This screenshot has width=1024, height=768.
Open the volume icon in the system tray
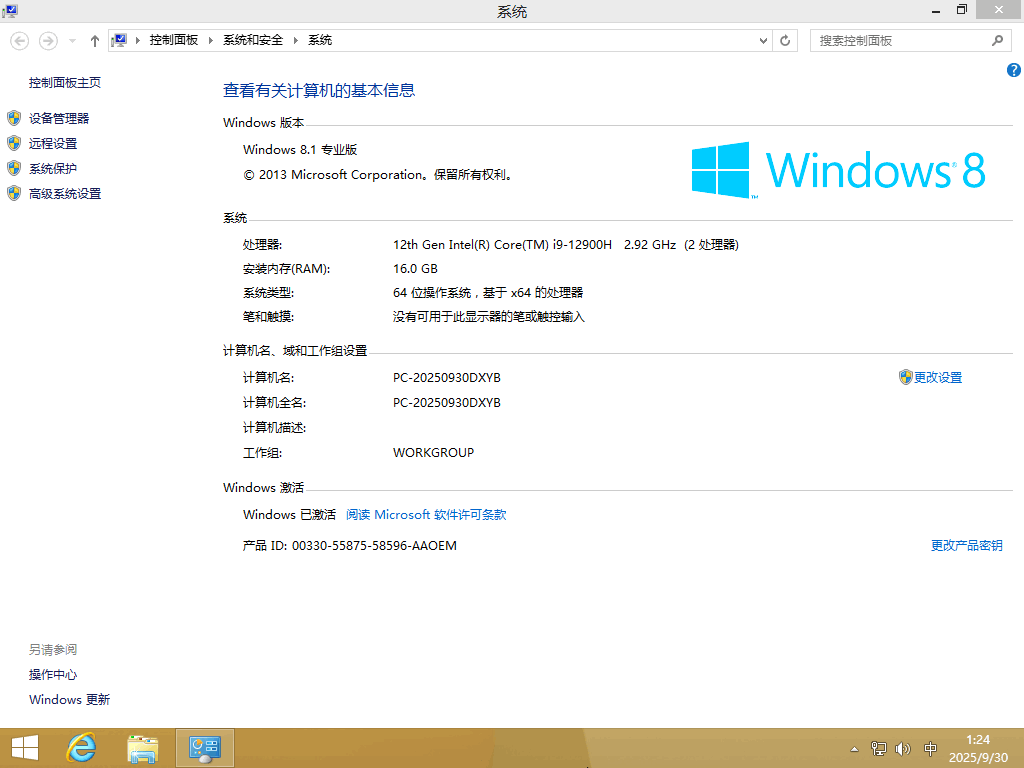(902, 748)
